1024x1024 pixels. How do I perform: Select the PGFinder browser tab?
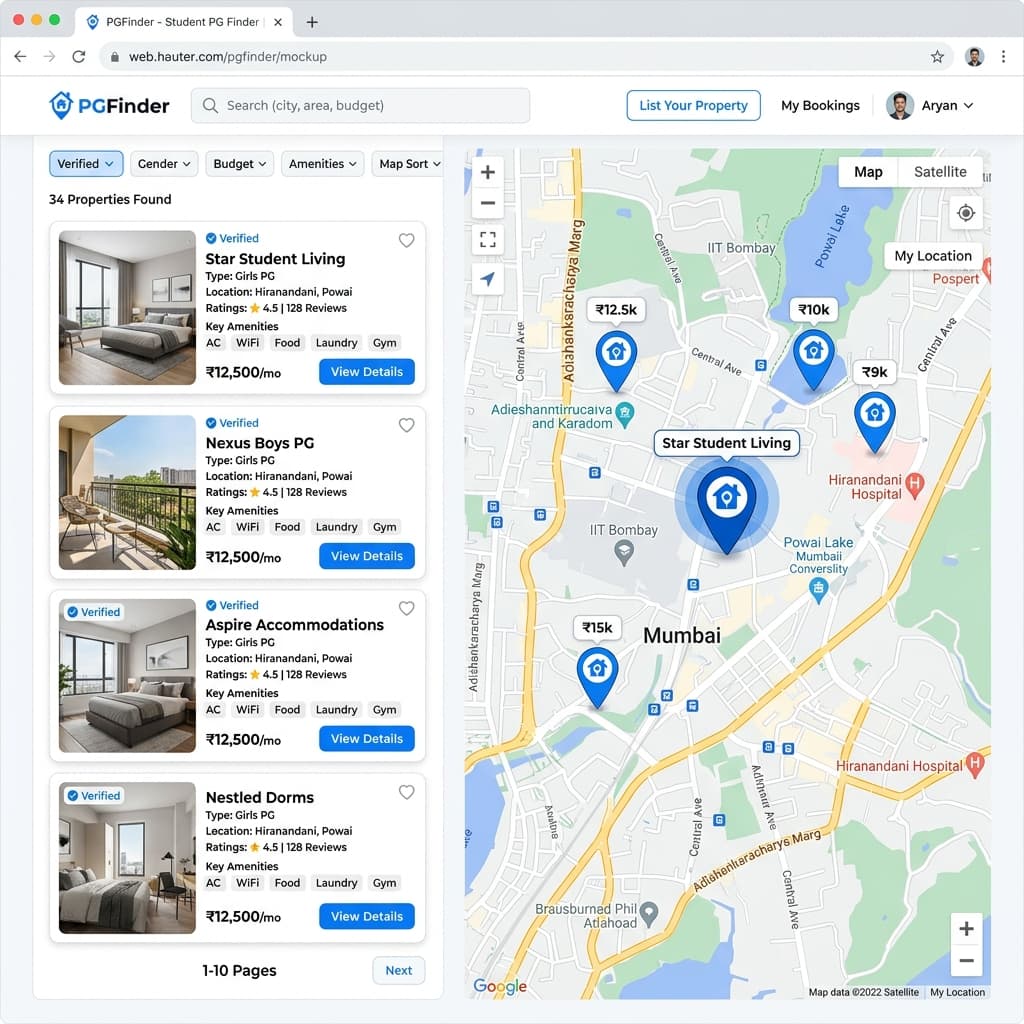(x=183, y=22)
